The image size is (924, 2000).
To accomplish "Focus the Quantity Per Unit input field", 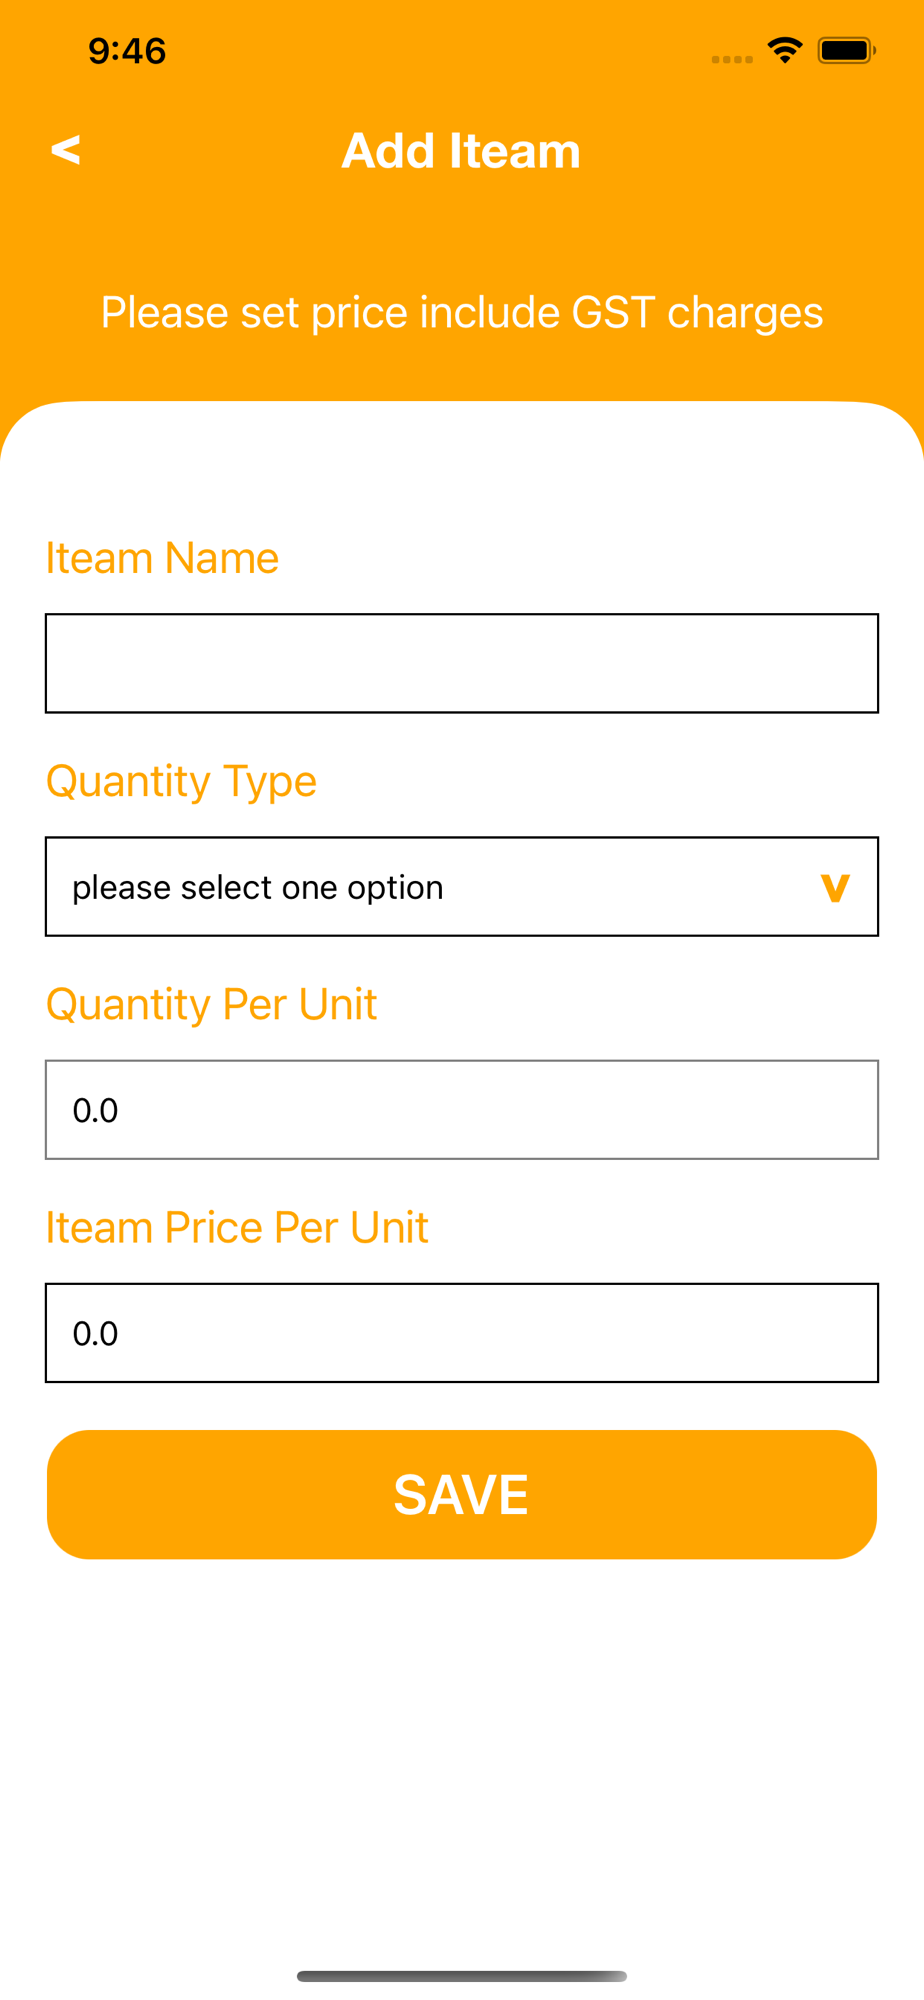I will 462,1110.
